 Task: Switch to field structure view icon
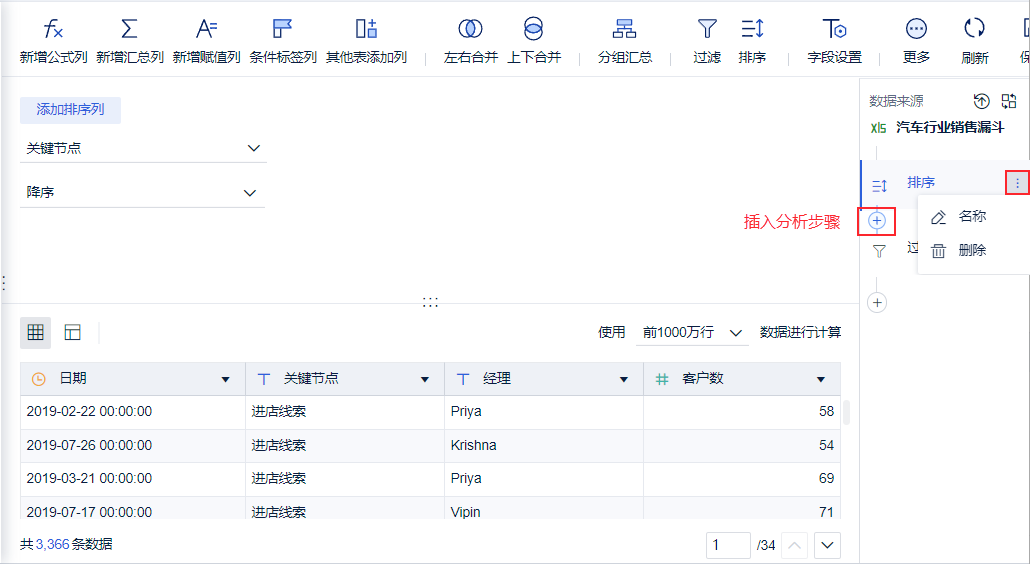click(x=72, y=332)
